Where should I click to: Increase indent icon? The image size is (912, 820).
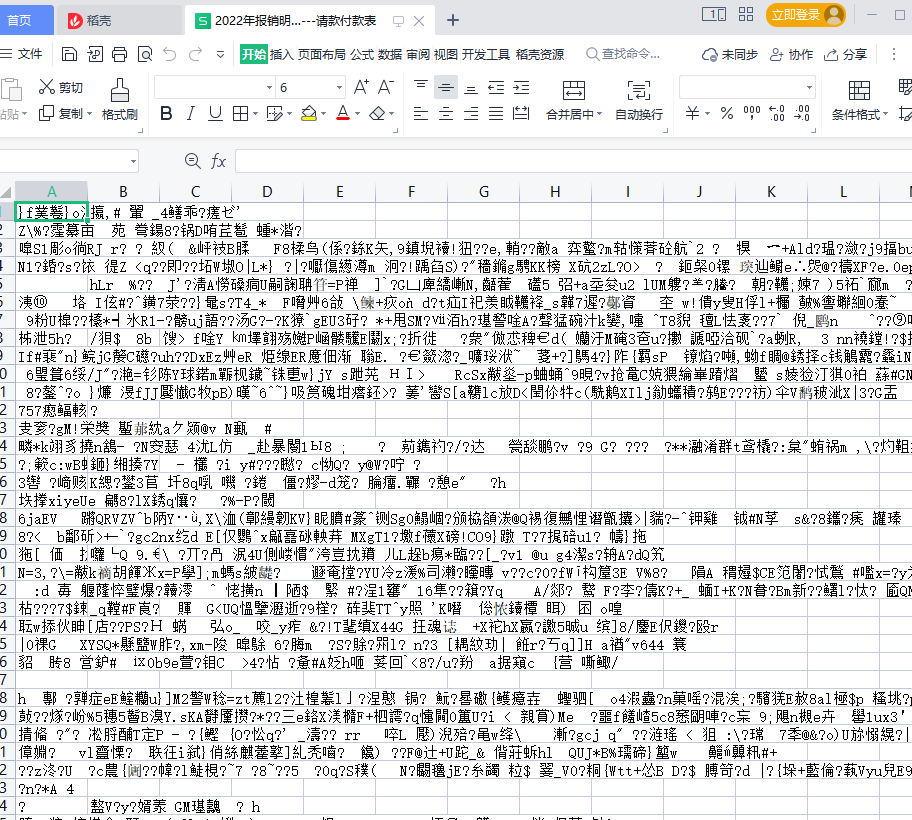coord(521,87)
